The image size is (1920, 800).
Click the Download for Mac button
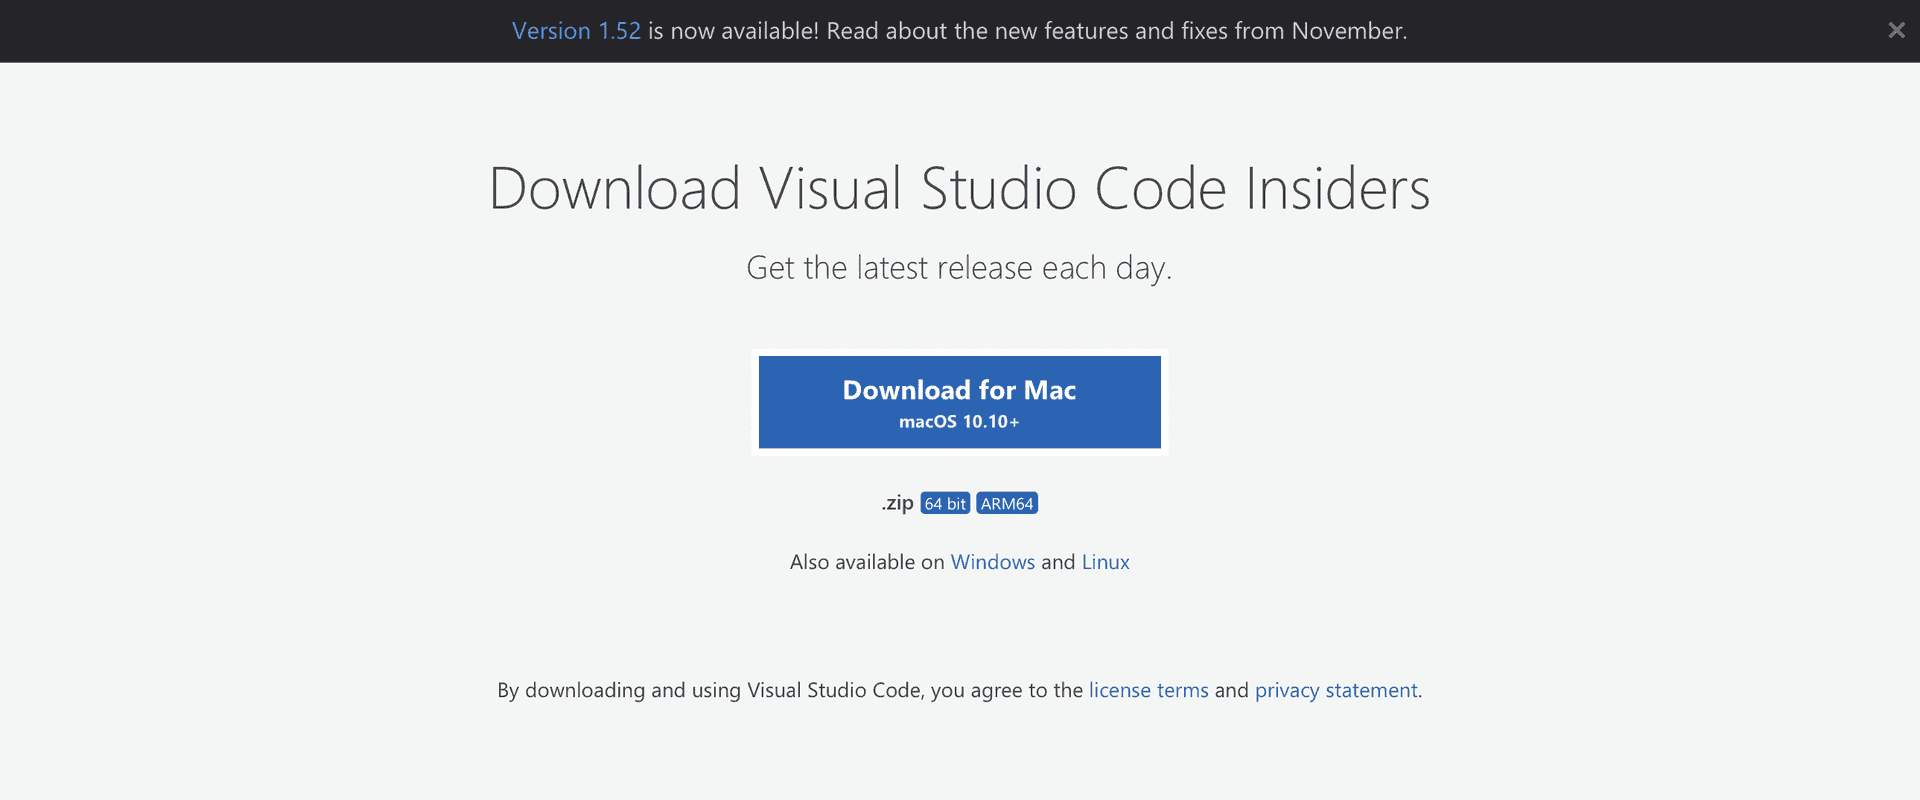pos(960,402)
